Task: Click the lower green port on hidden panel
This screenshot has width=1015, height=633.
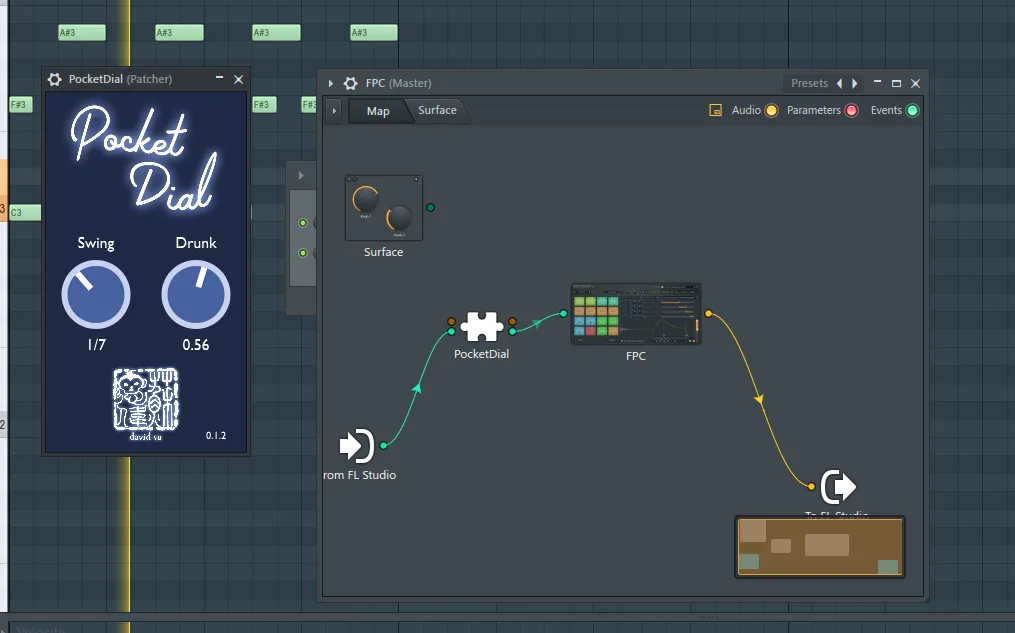Action: 302,253
